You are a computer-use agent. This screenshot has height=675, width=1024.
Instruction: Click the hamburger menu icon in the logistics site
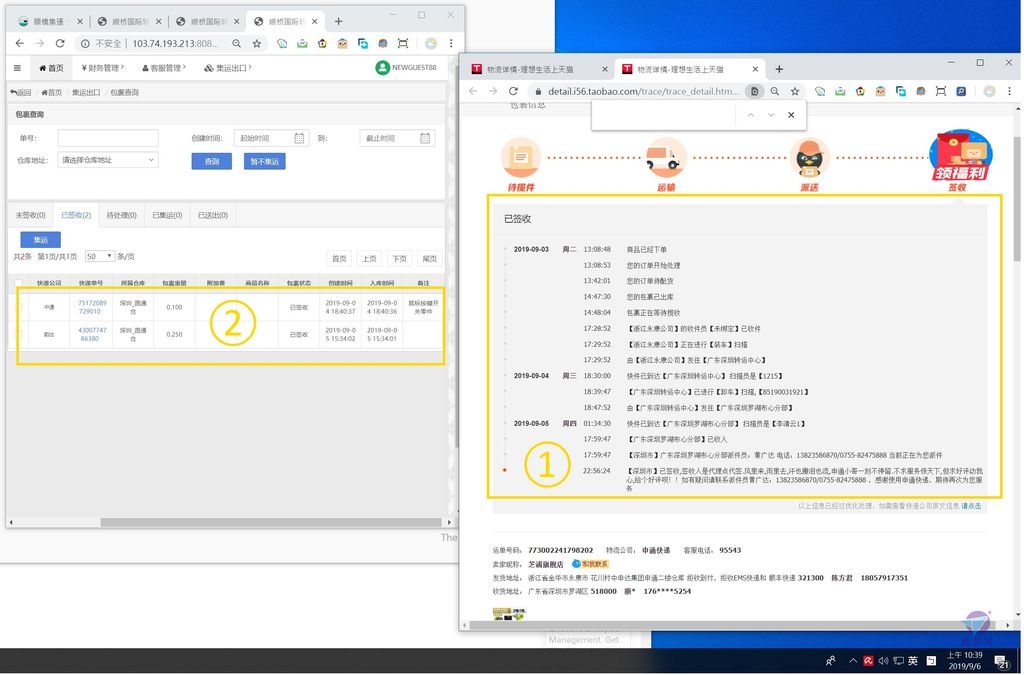17,68
